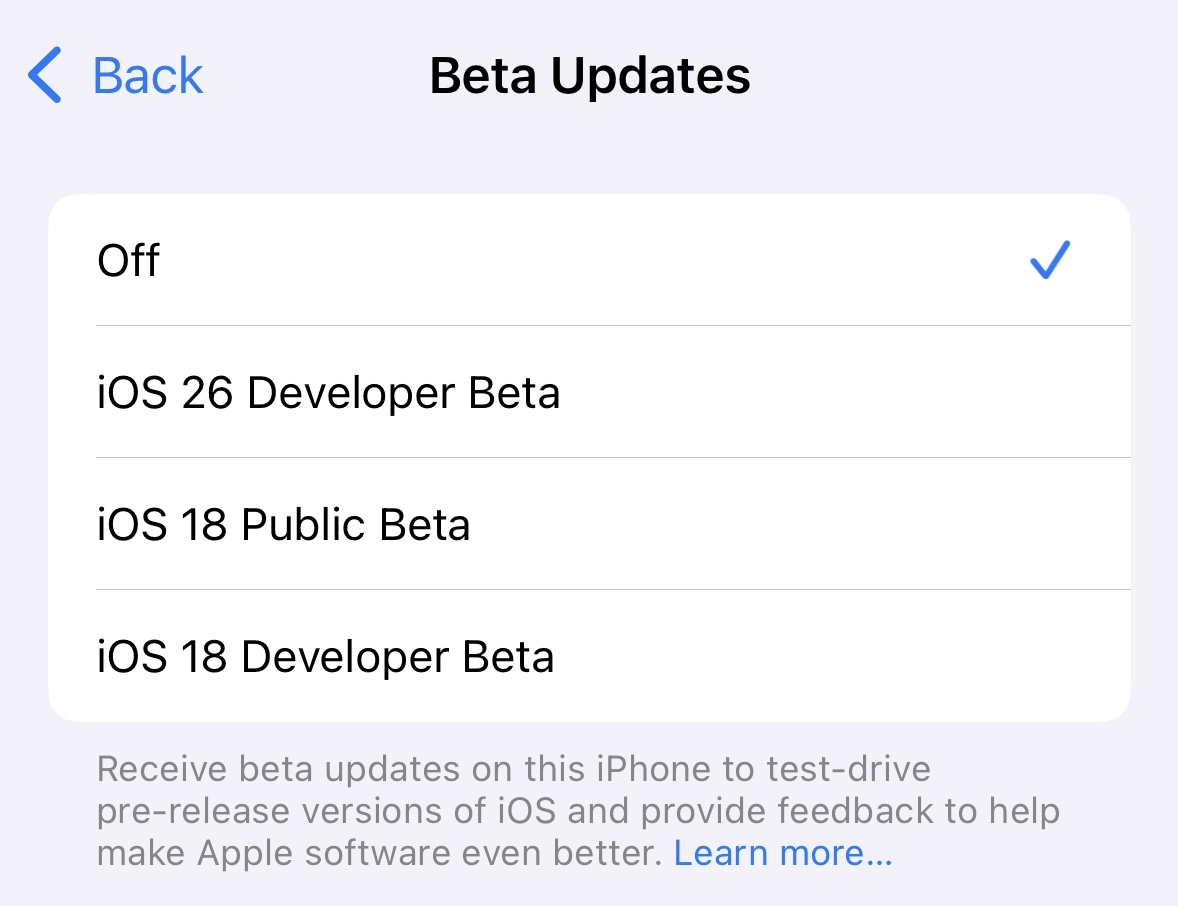Tap the "iOS 18 Public Beta" label text
Image resolution: width=1178 pixels, height=906 pixels.
pos(284,525)
